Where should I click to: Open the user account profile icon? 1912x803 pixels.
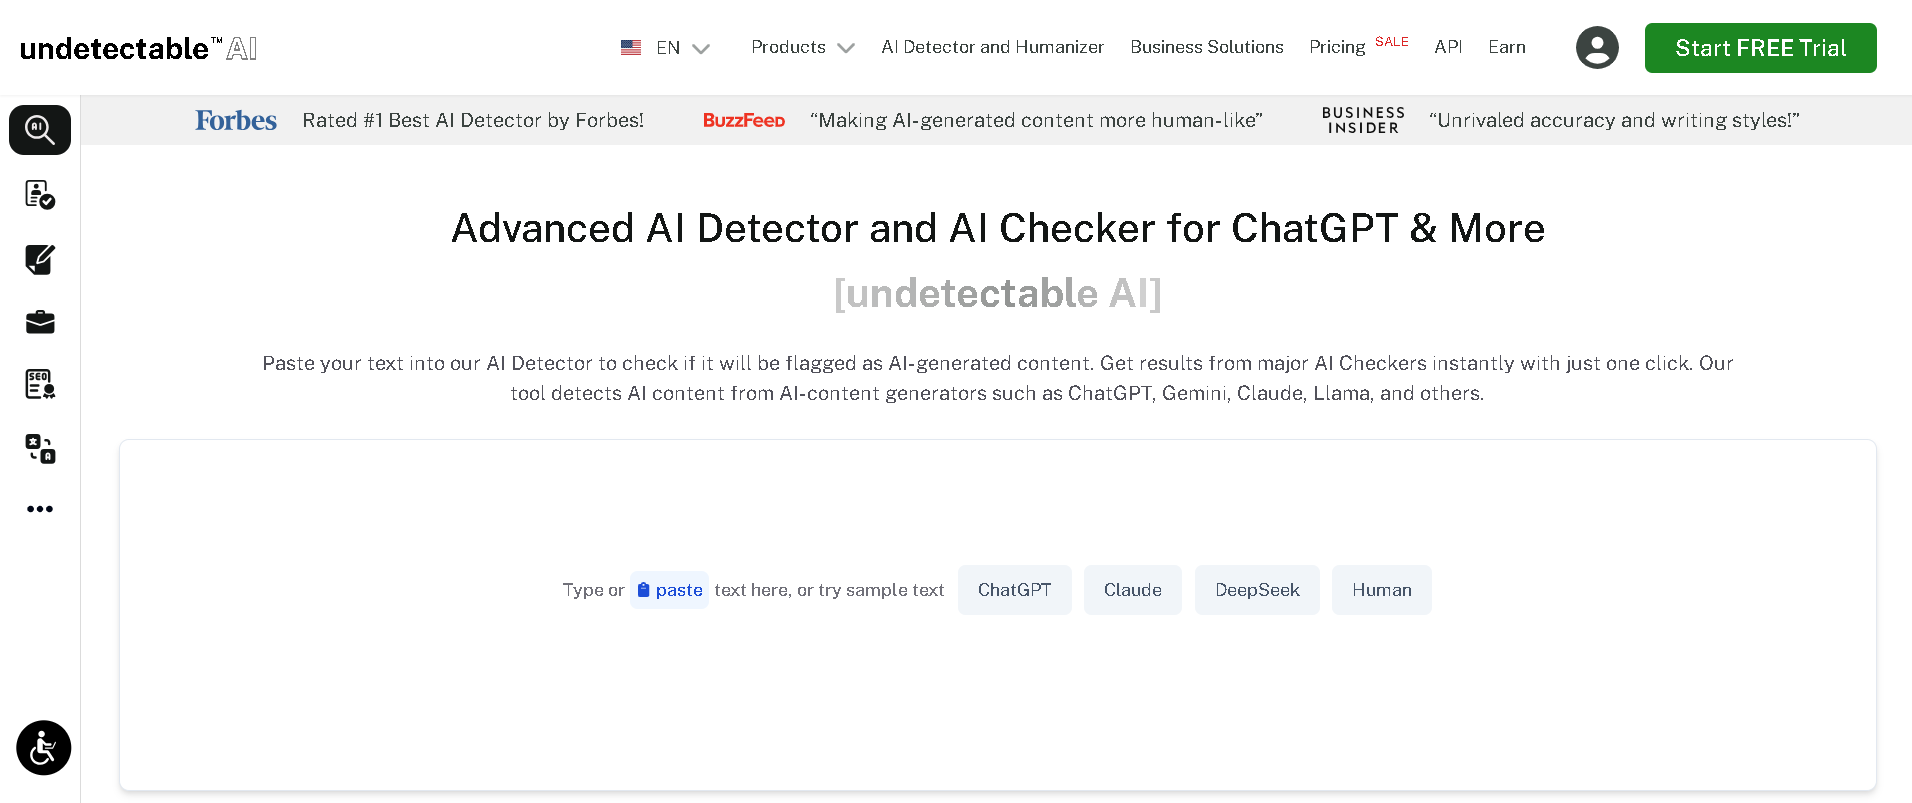coord(1597,47)
